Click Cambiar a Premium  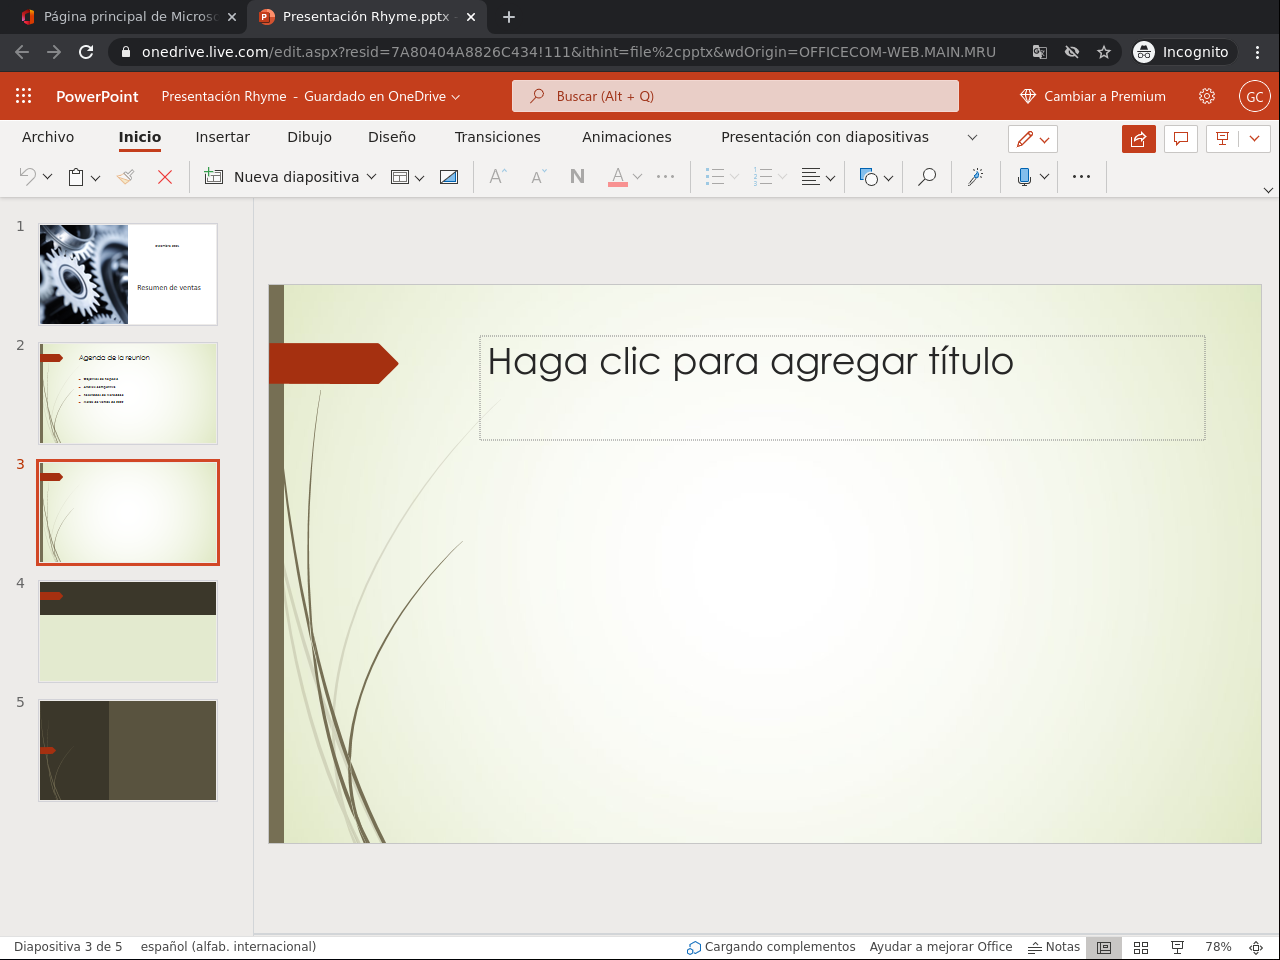coord(1093,96)
